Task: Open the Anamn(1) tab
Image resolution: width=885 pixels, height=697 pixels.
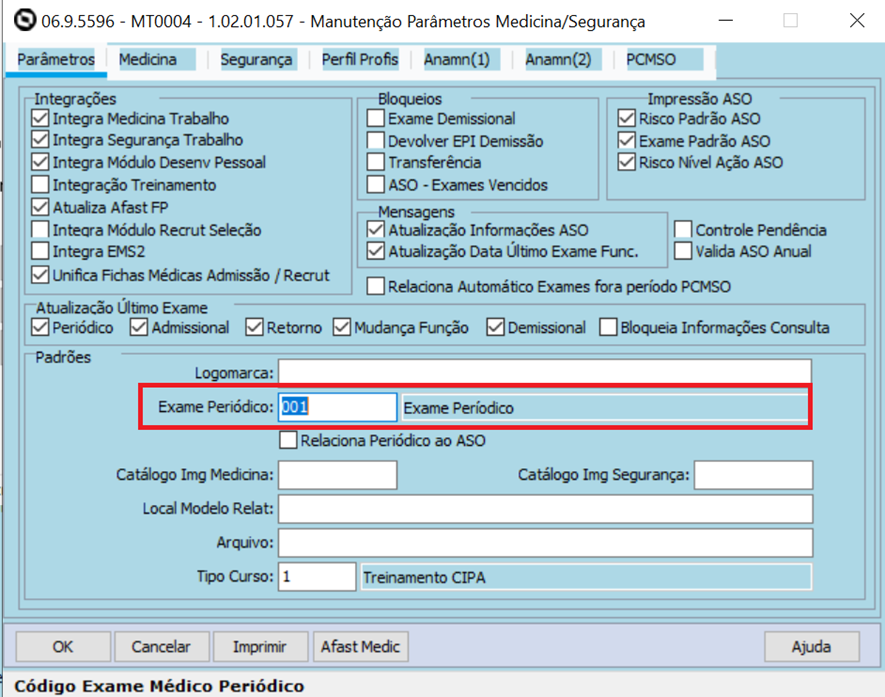Action: [x=459, y=59]
